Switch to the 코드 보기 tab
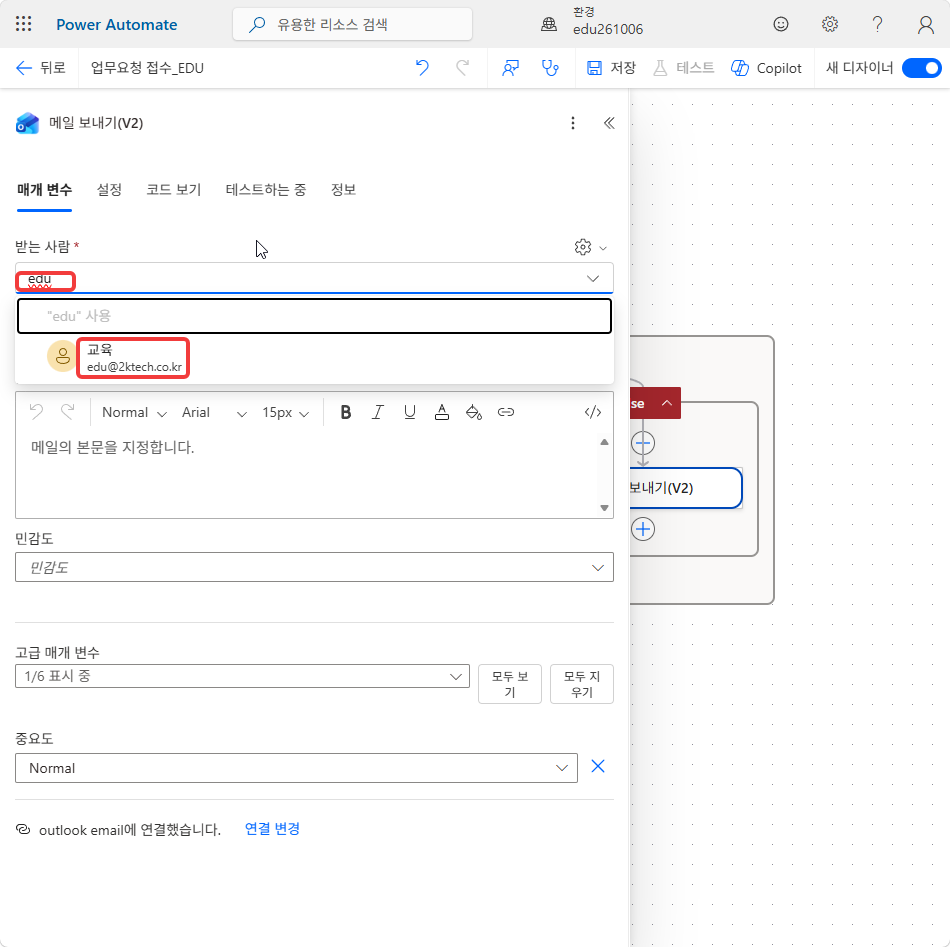Screen dimensions: 950x947 tap(173, 190)
